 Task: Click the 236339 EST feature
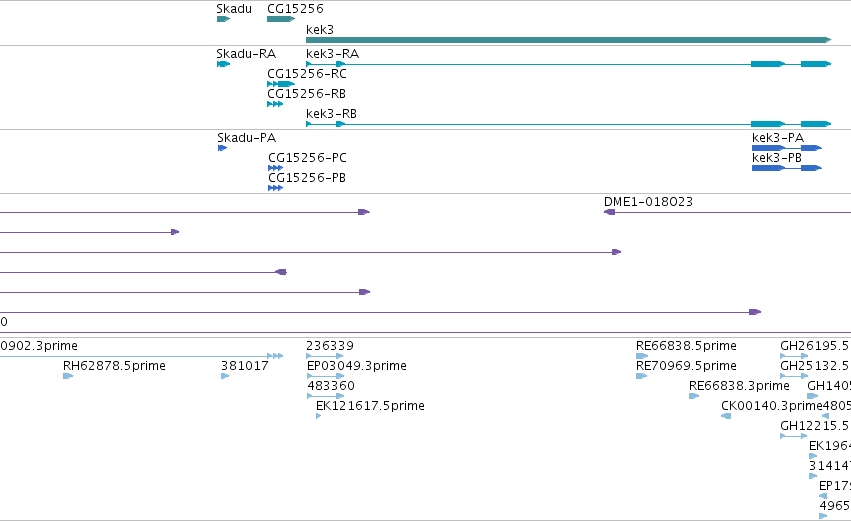point(325,356)
